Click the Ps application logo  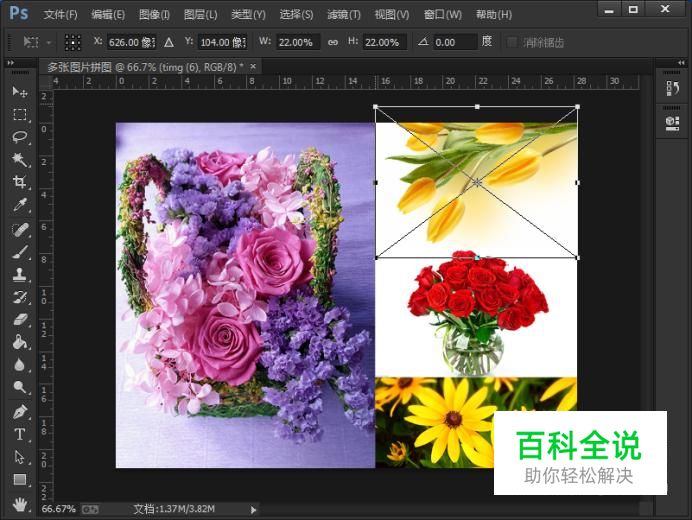(x=19, y=12)
